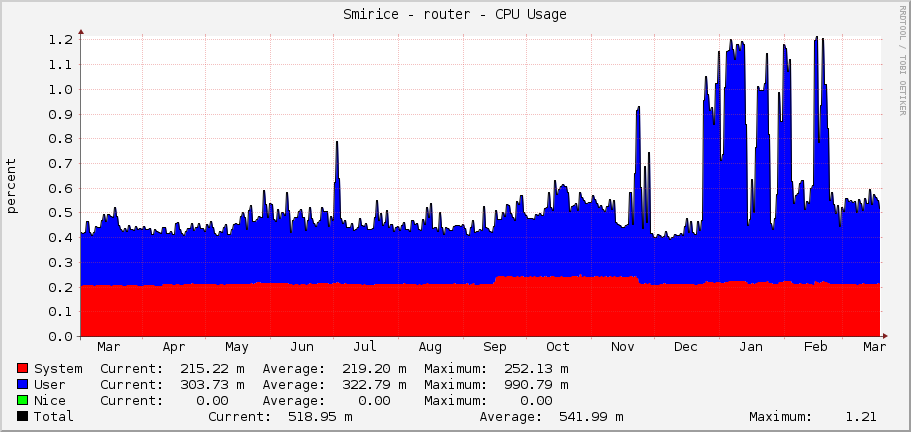Click the 'Mar' label beside 'Apr'
Screen dimensions: 911x432
[109, 347]
